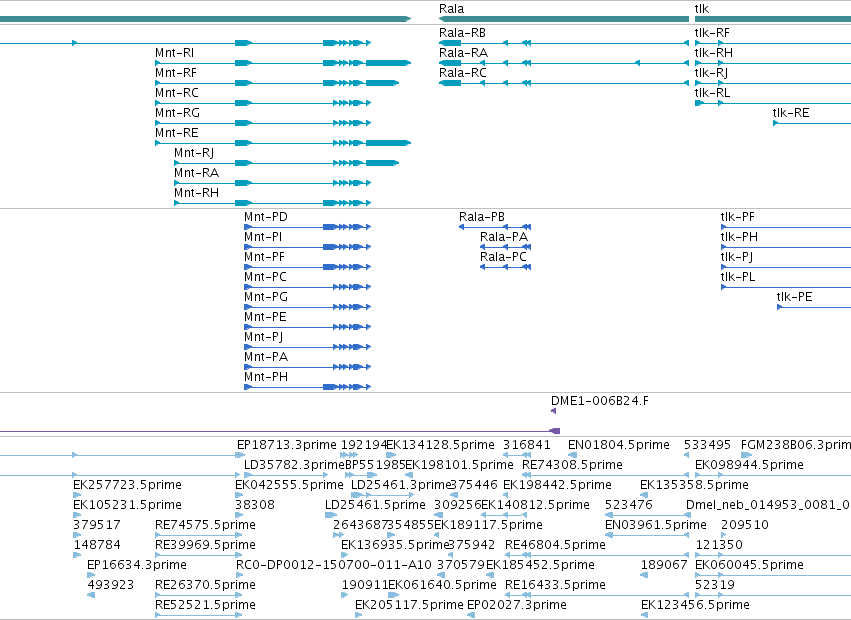
Task: Select the RE46804.5prime EST label
Action: (555, 545)
